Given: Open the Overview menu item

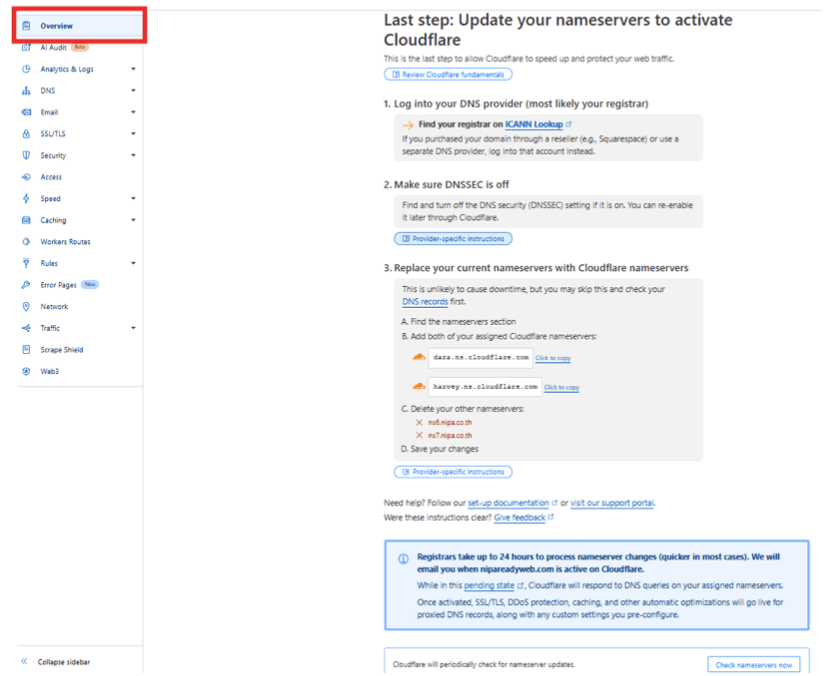Looking at the screenshot, I should (x=80, y=26).
